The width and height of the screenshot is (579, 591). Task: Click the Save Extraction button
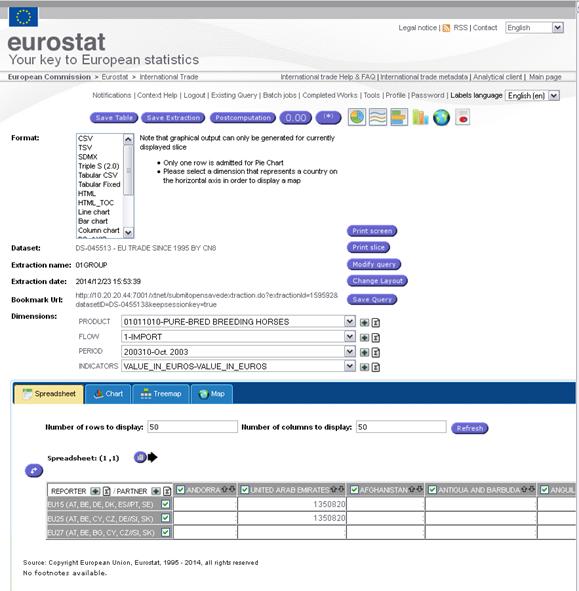[x=173, y=118]
